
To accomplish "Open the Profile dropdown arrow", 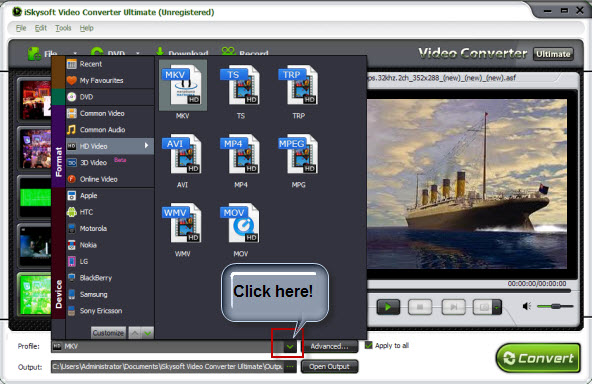I will pos(290,346).
